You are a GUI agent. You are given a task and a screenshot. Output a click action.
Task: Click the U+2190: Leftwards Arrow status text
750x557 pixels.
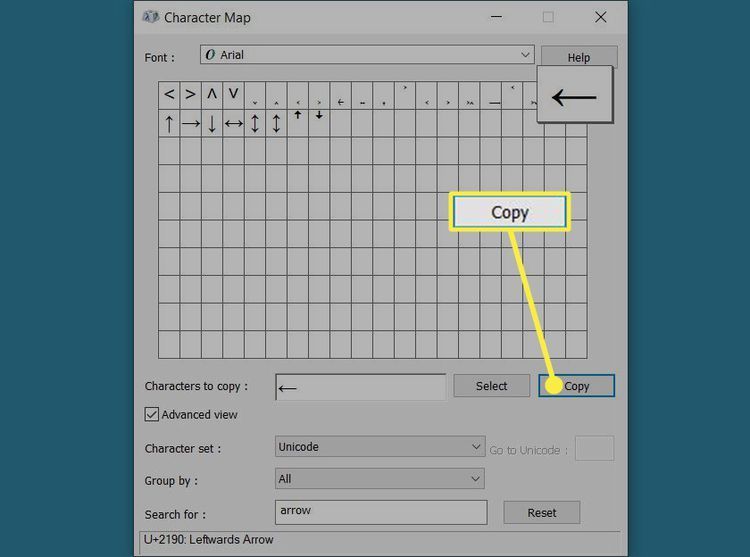coord(209,539)
